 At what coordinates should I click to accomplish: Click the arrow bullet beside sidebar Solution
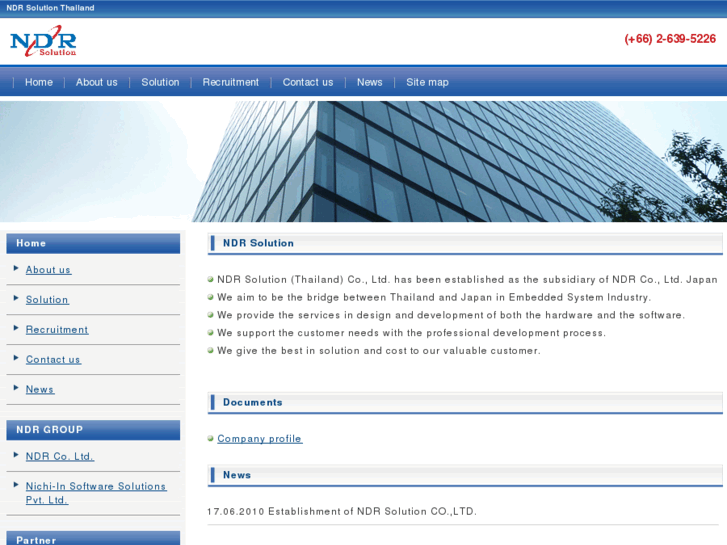pos(16,298)
